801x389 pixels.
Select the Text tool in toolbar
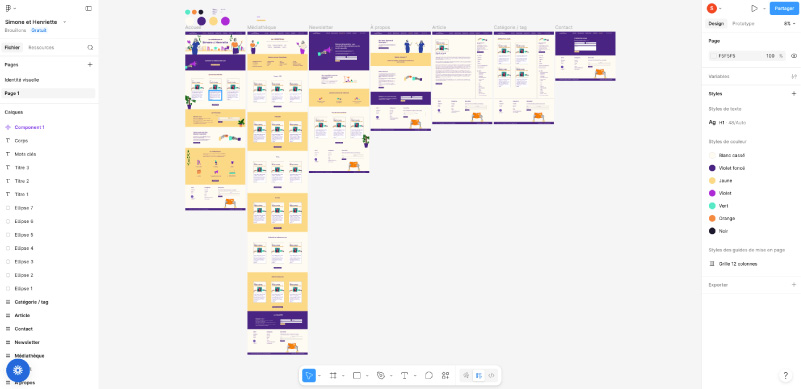click(404, 375)
